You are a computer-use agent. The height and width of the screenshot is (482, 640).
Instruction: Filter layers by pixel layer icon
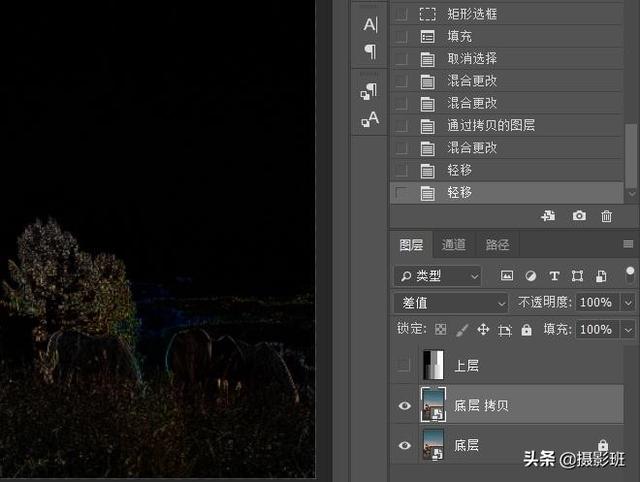coord(507,276)
